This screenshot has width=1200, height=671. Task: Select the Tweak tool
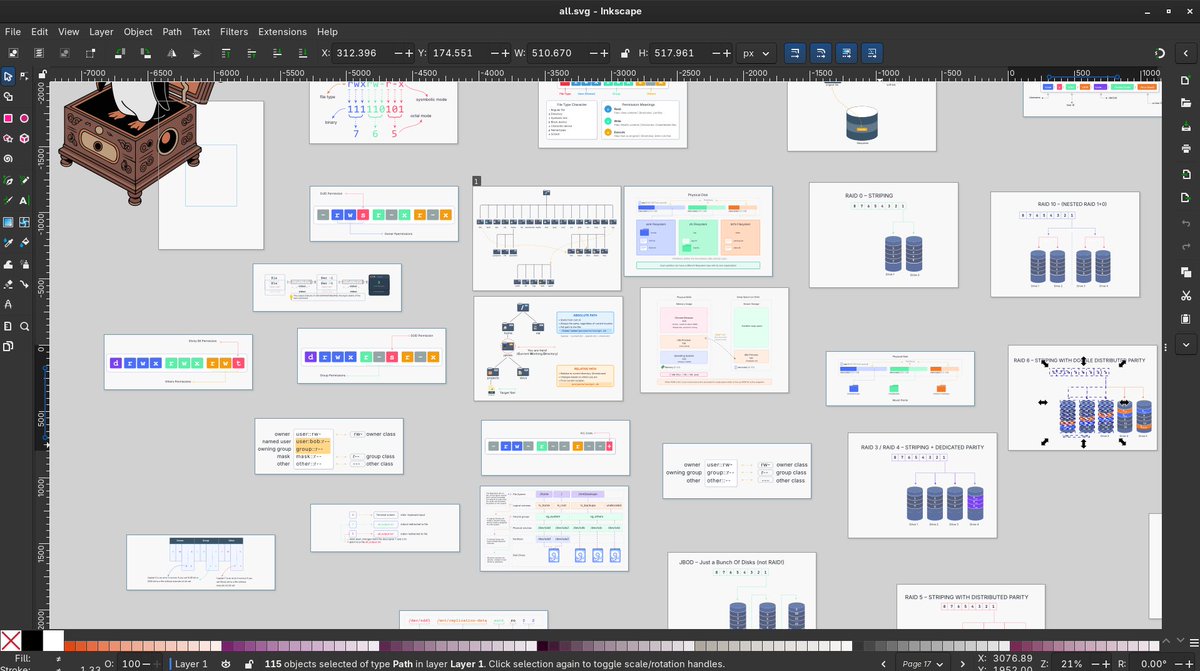pos(8,264)
